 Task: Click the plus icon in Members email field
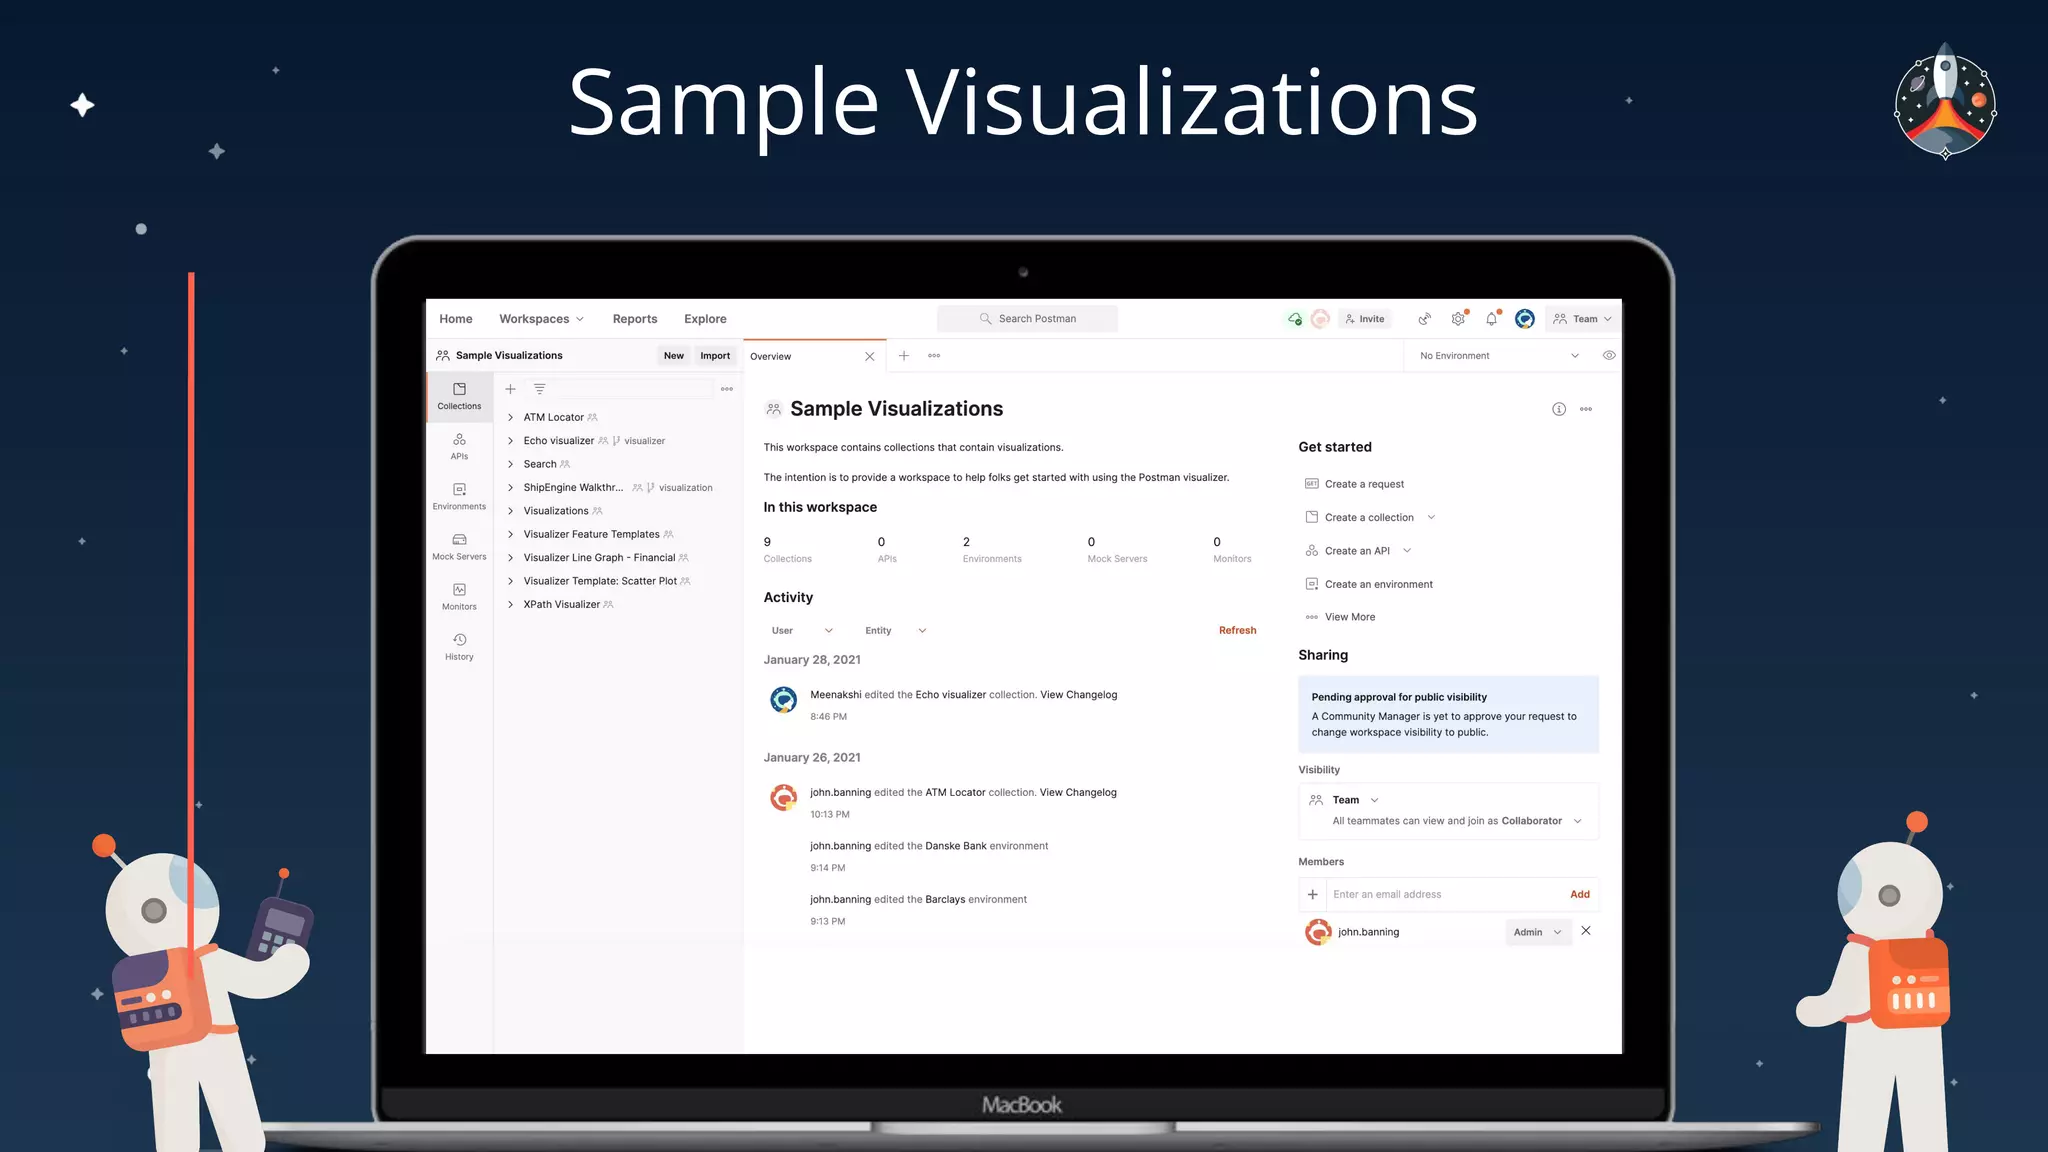(1313, 894)
